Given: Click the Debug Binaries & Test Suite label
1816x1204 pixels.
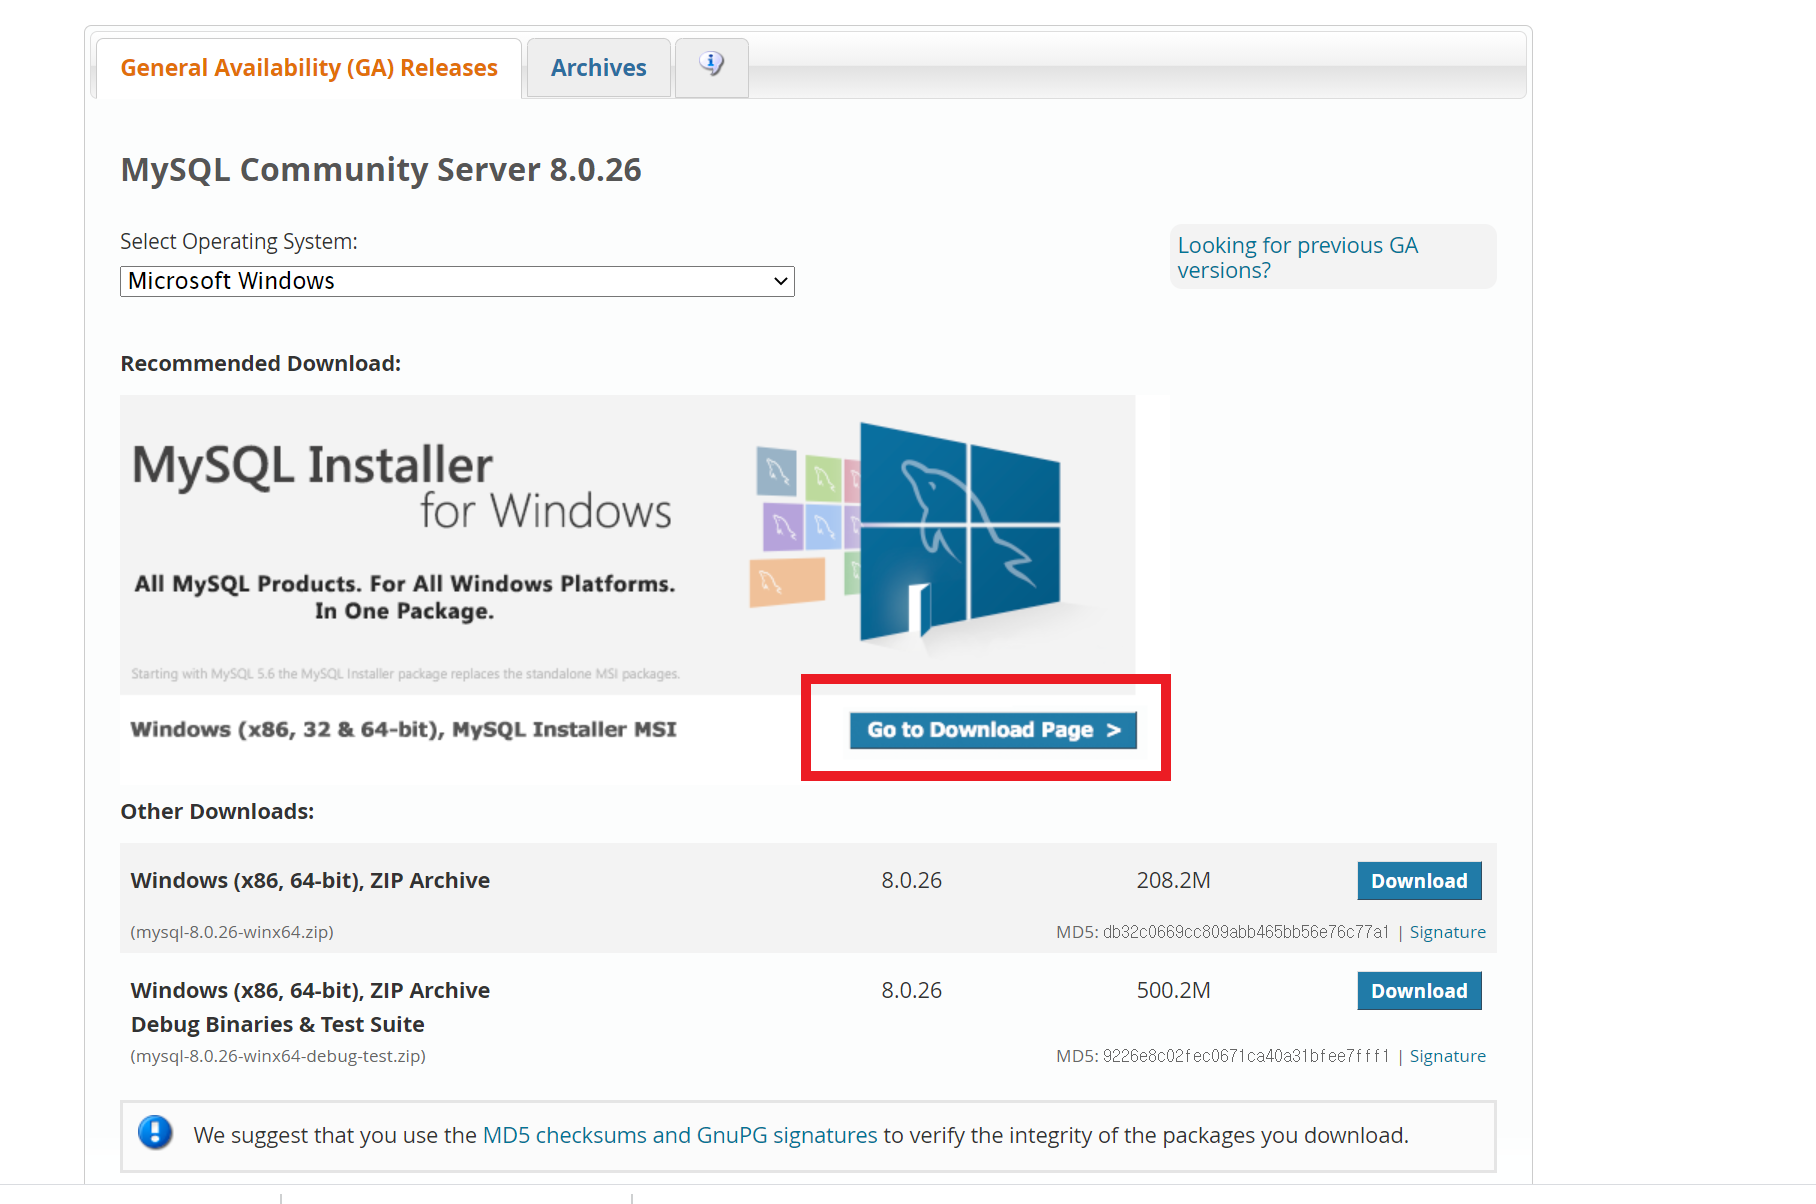Looking at the screenshot, I should pyautogui.click(x=278, y=1025).
